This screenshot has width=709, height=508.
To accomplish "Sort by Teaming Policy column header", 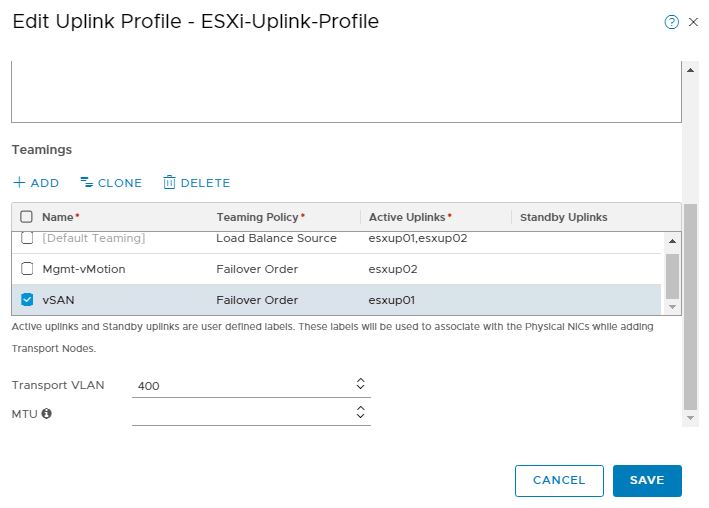I will coord(261,217).
